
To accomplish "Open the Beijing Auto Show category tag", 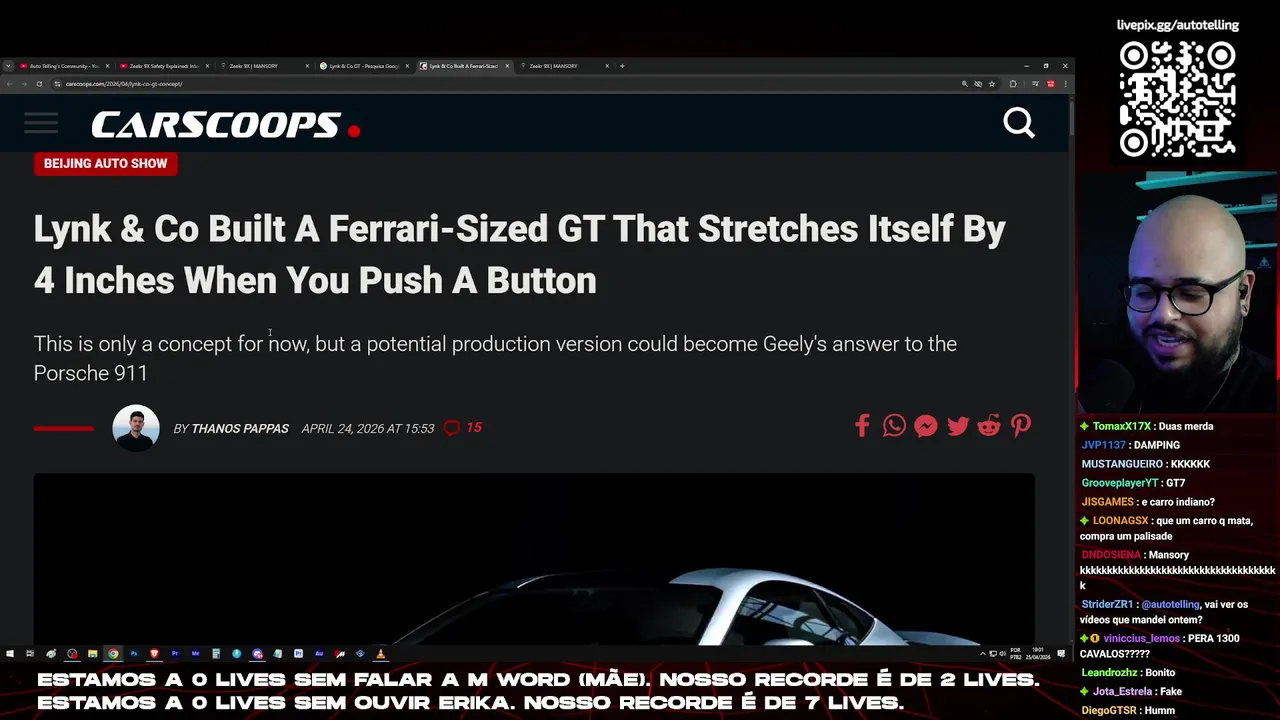I will tap(105, 163).
